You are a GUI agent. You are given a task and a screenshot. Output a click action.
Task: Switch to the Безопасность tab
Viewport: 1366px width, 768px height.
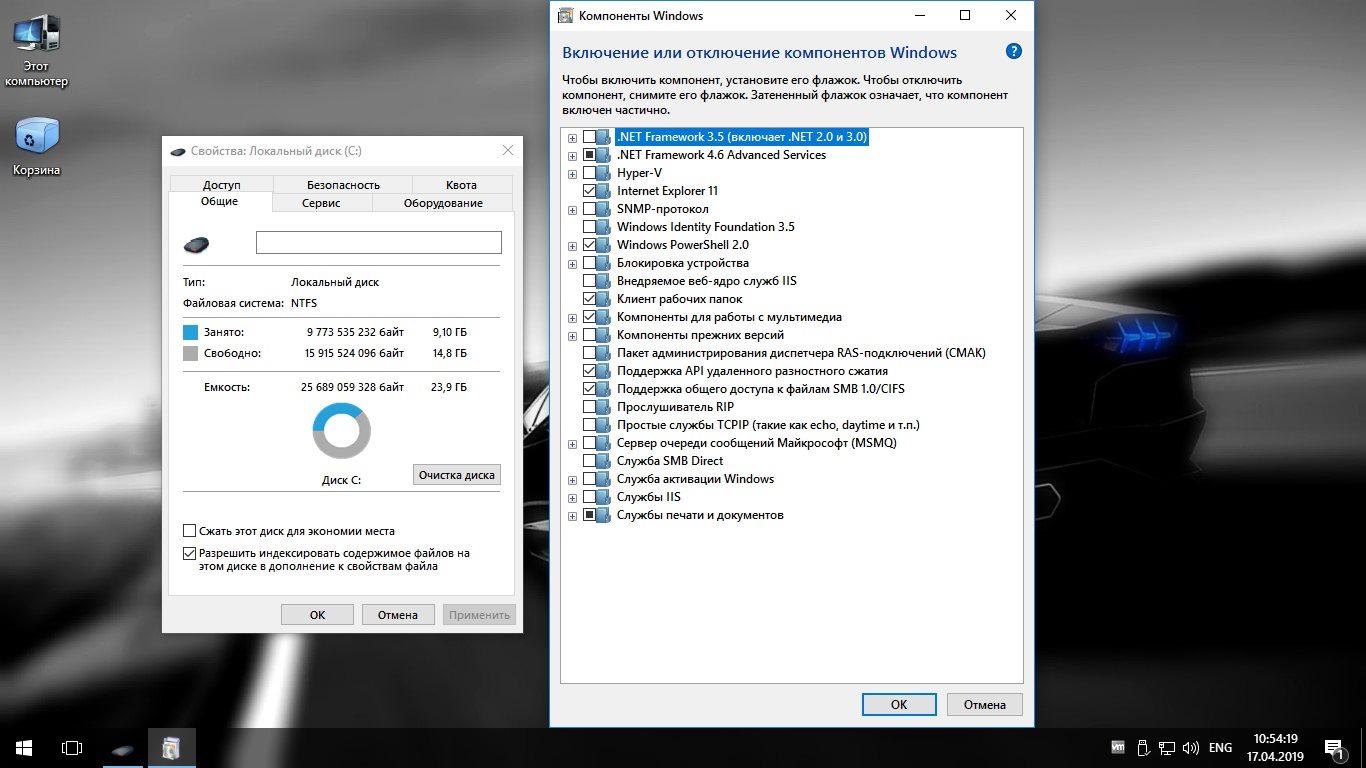(x=342, y=185)
